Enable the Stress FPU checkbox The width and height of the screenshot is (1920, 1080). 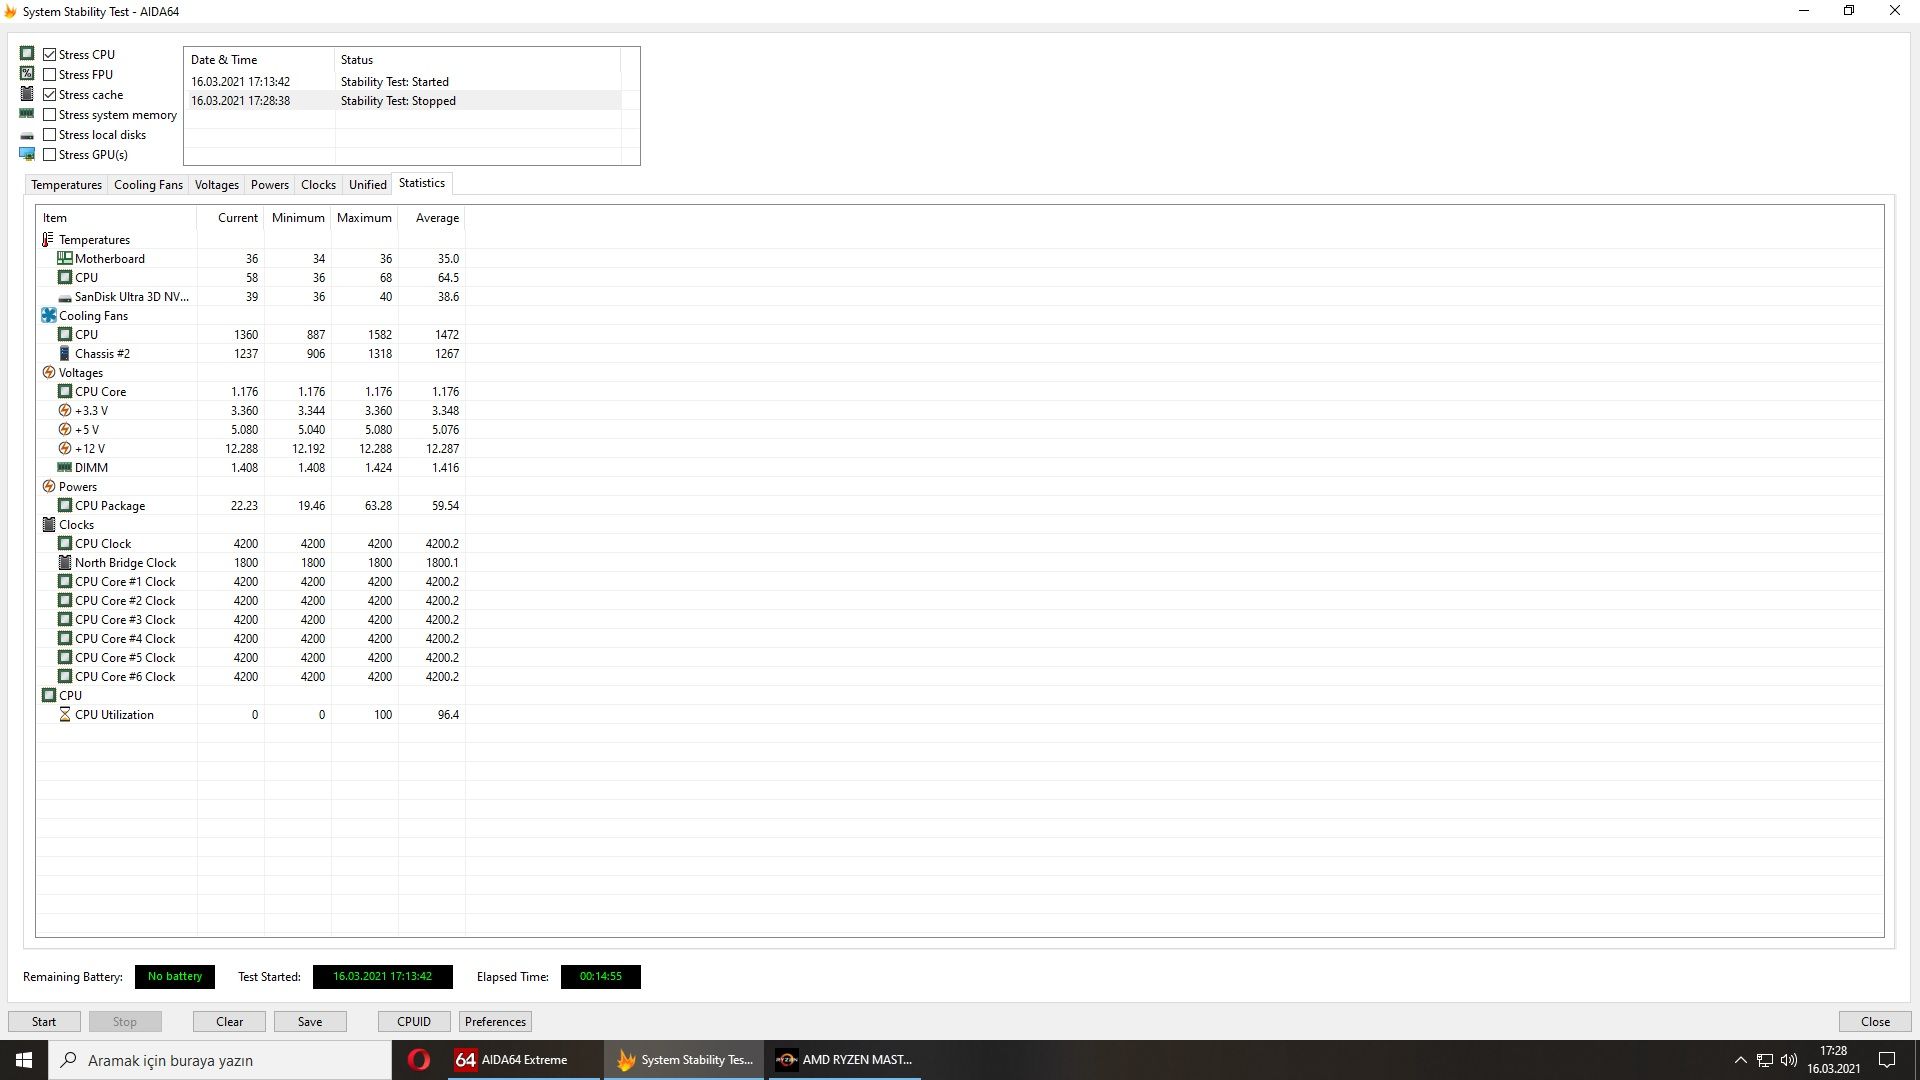[x=50, y=75]
